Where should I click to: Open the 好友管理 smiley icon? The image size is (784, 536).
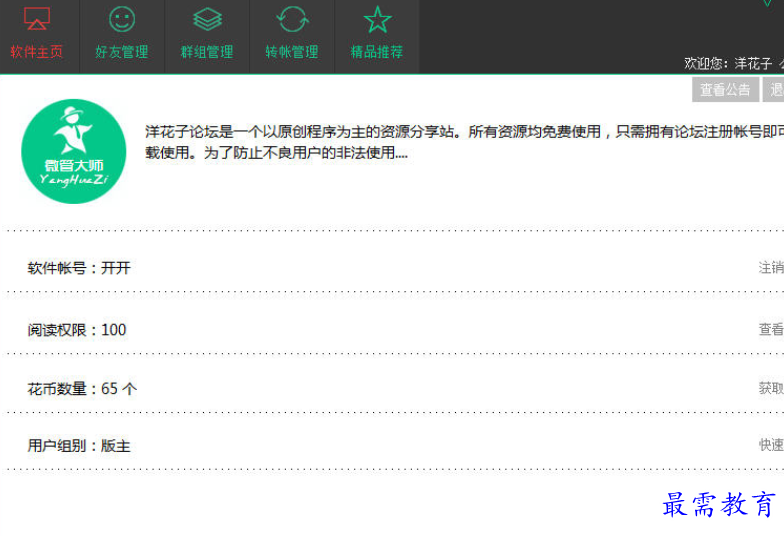(x=122, y=19)
